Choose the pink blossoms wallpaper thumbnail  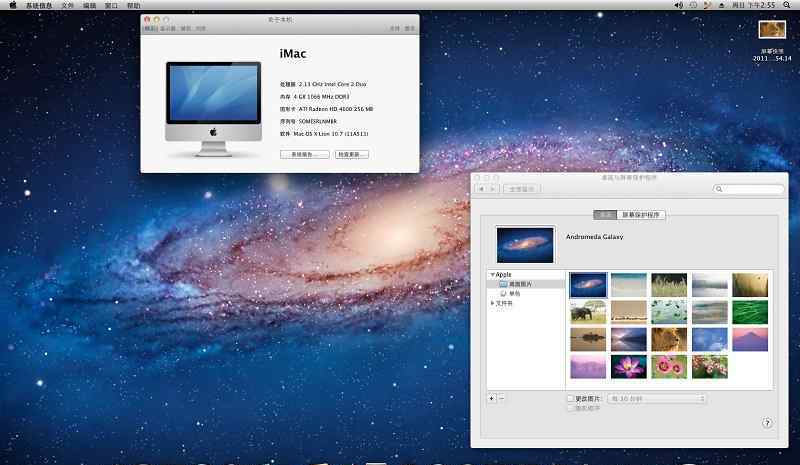[x=710, y=367]
